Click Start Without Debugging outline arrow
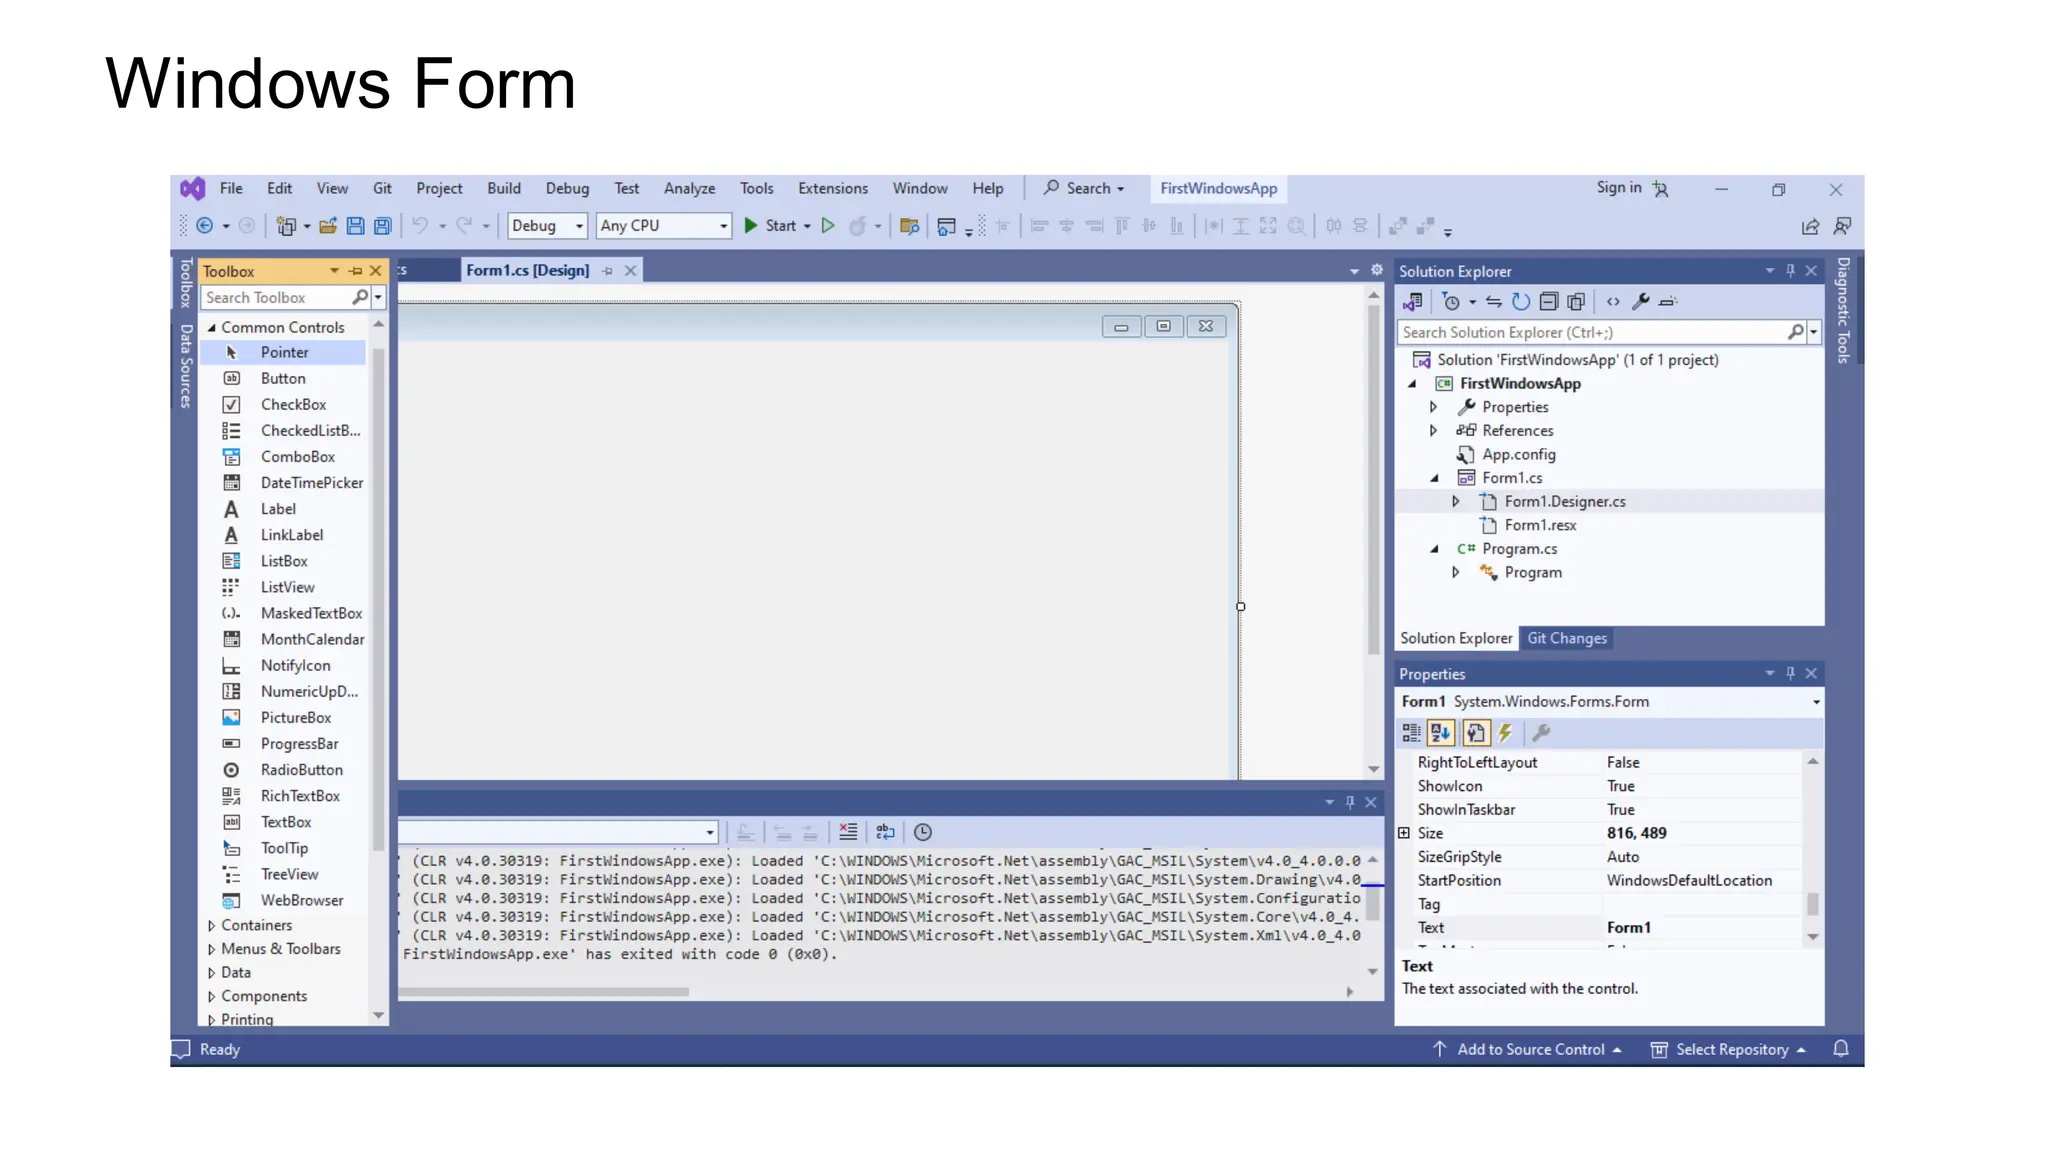2048x1152 pixels. (828, 226)
